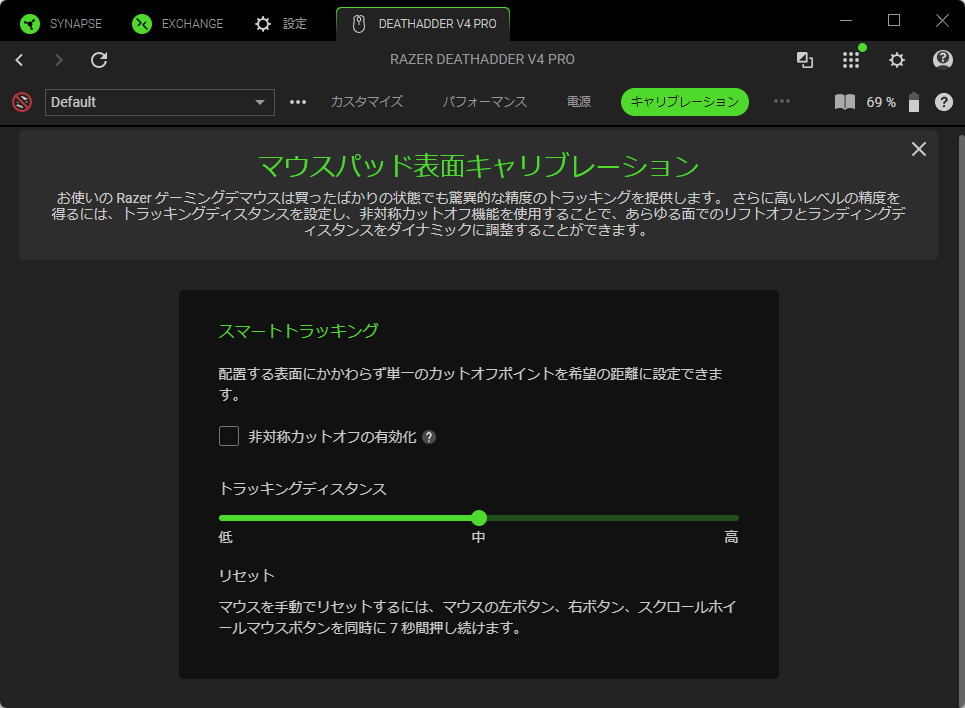This screenshot has width=965, height=708.
Task: Close the Synapse window
Action: point(942,20)
